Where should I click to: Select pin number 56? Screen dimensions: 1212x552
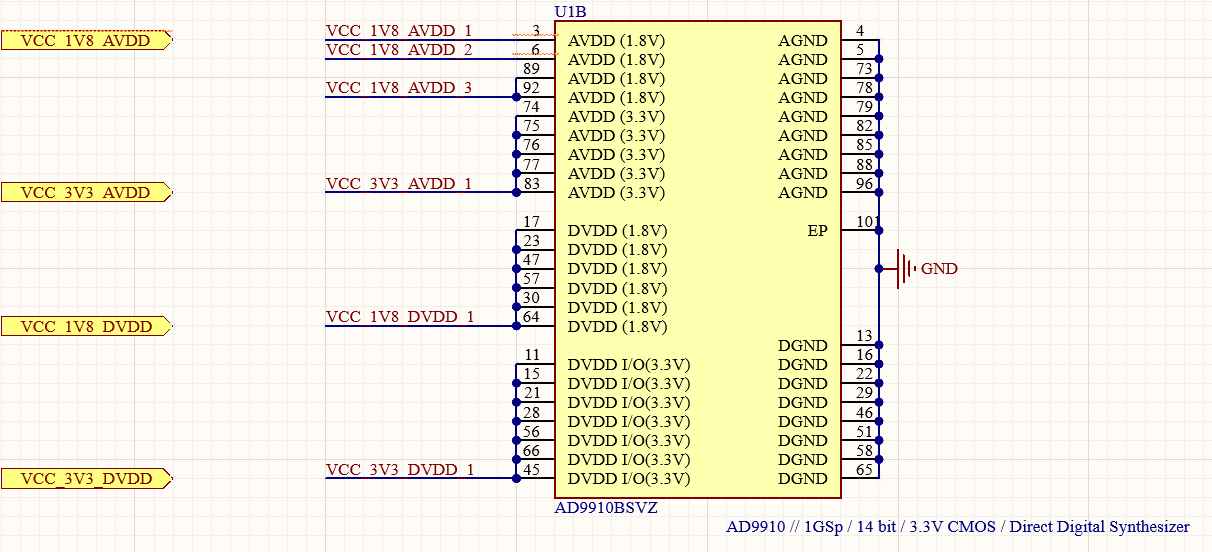pyautogui.click(x=532, y=431)
